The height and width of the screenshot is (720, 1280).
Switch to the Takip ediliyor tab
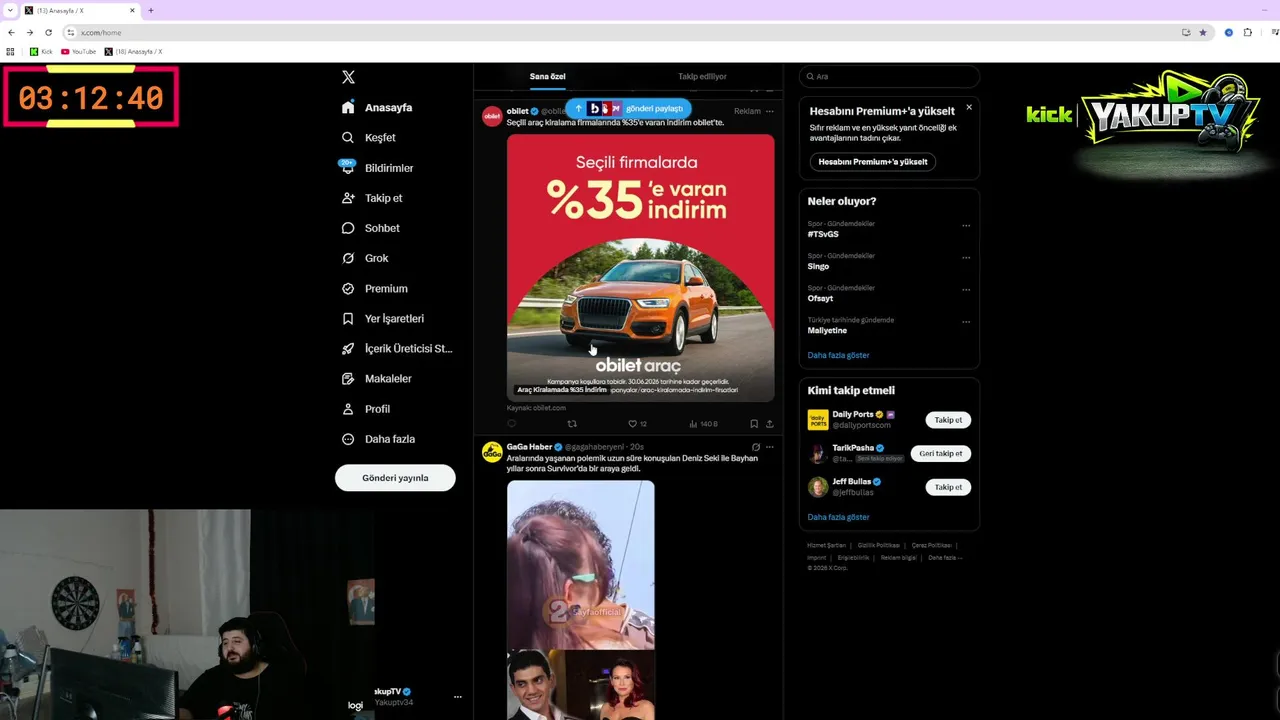(x=702, y=77)
